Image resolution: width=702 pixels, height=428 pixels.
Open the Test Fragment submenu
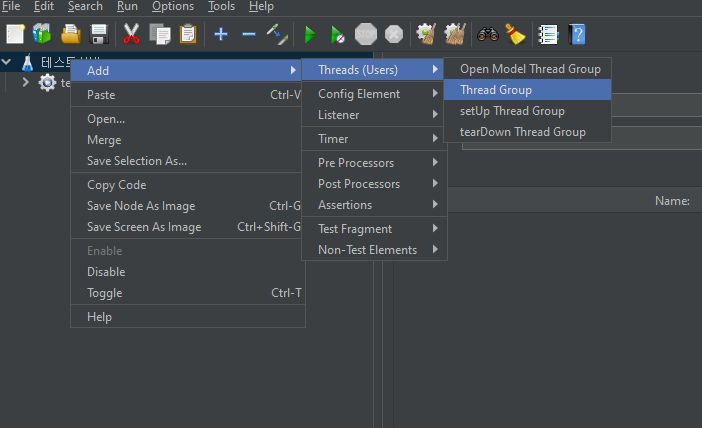(x=374, y=229)
